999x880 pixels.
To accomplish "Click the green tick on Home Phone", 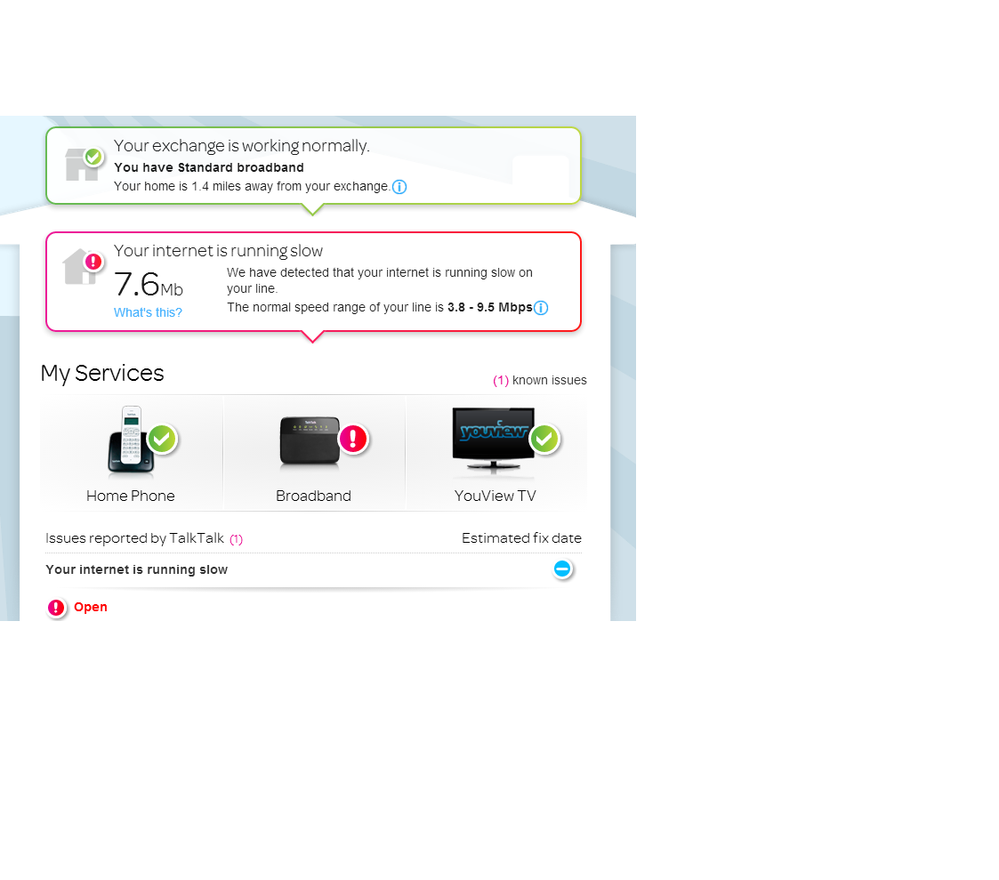I will (162, 438).
